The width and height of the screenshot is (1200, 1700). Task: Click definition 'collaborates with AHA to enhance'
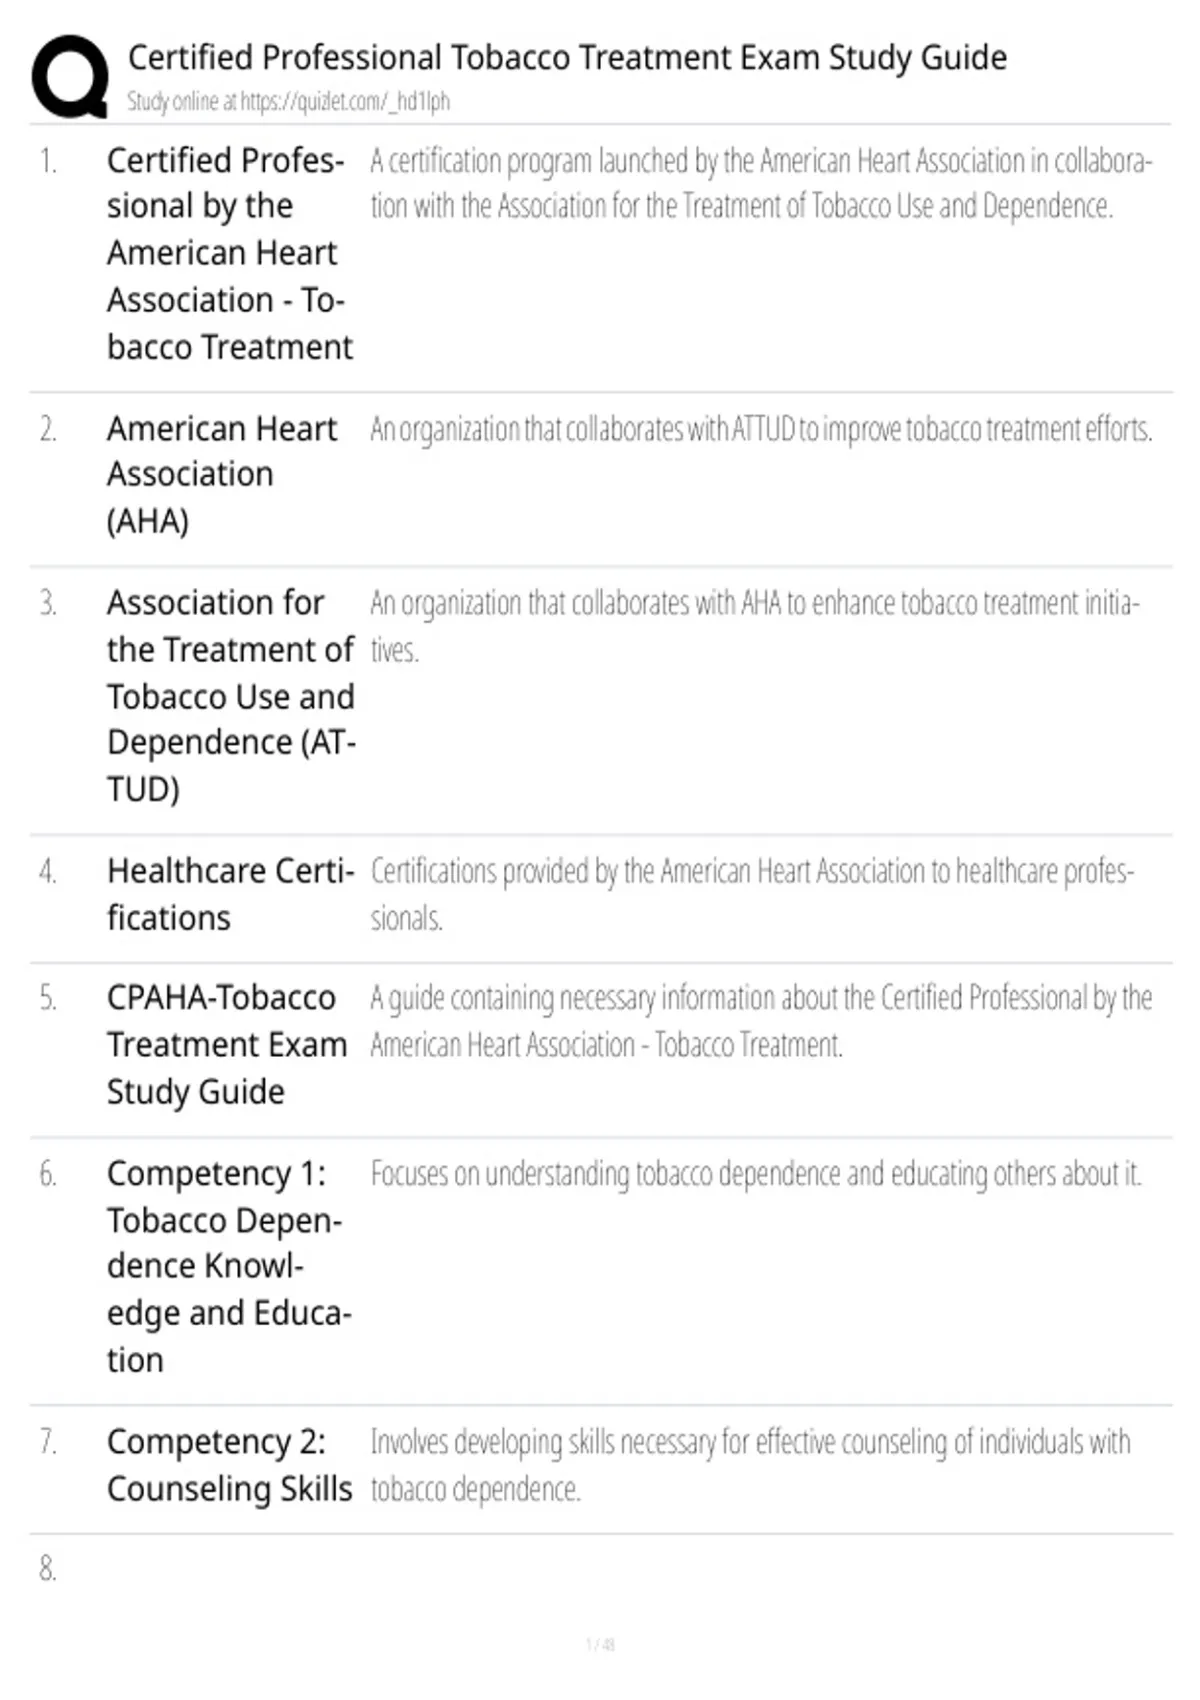click(755, 627)
